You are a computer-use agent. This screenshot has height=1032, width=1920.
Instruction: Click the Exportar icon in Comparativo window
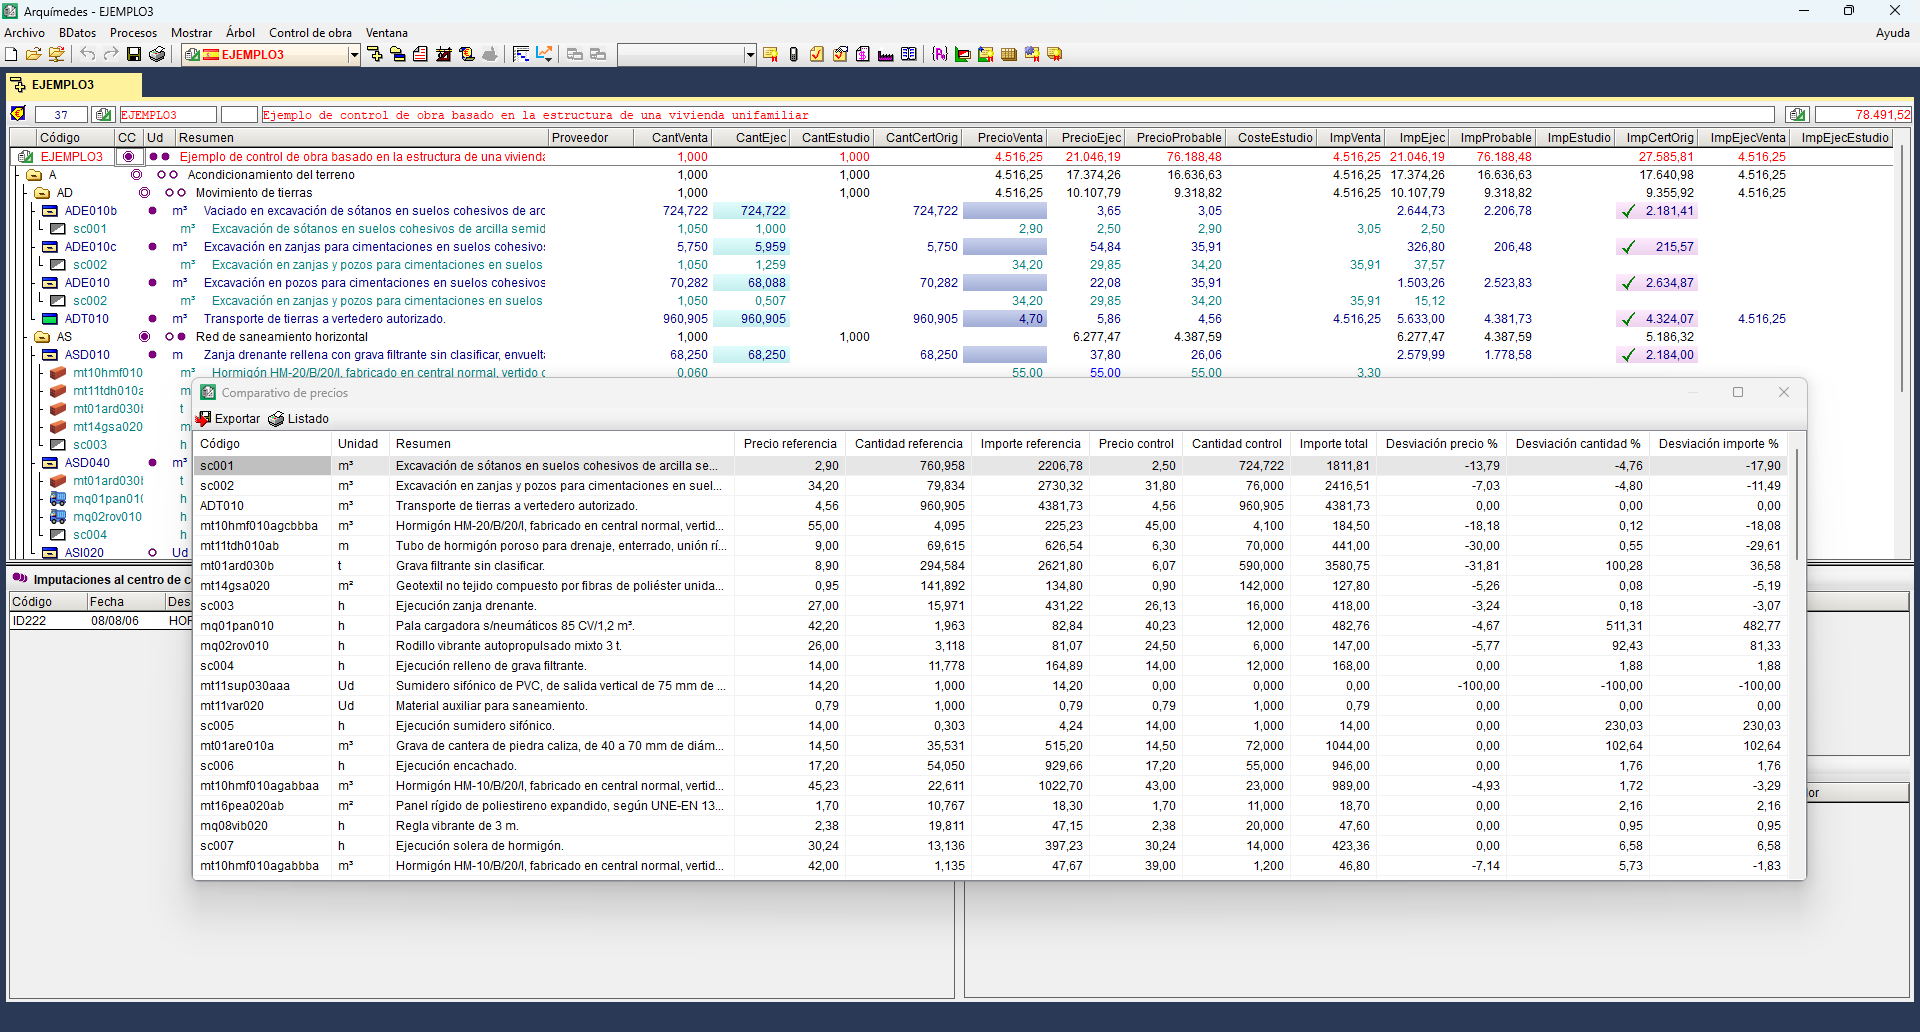pos(204,419)
